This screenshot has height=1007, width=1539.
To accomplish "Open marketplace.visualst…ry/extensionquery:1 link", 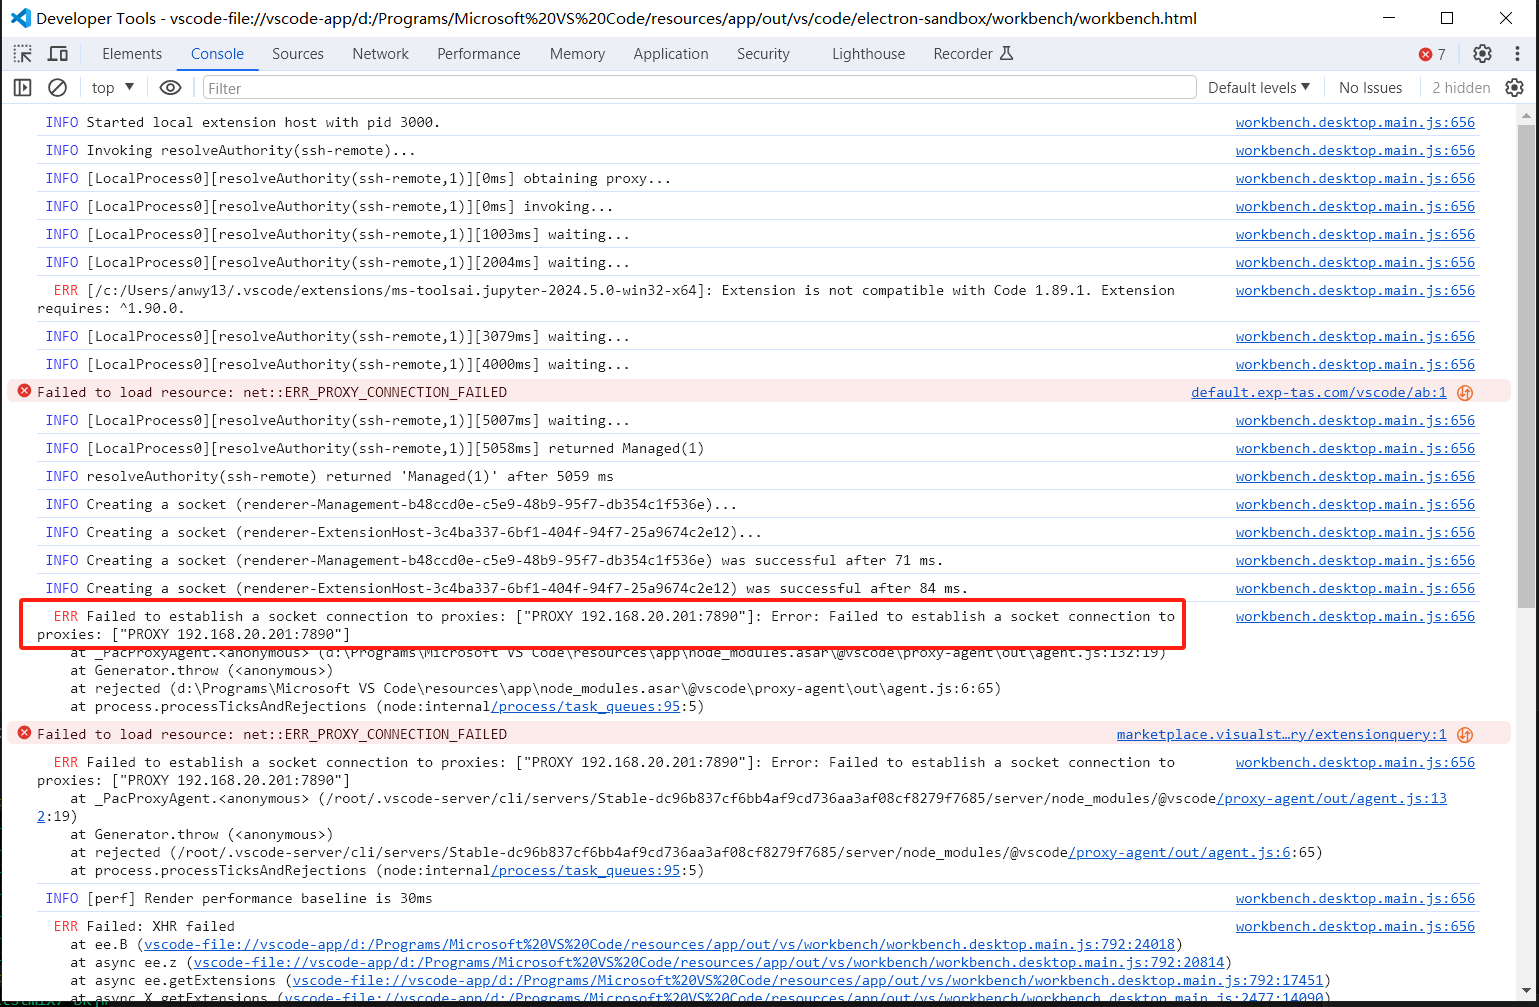I will tap(1281, 734).
